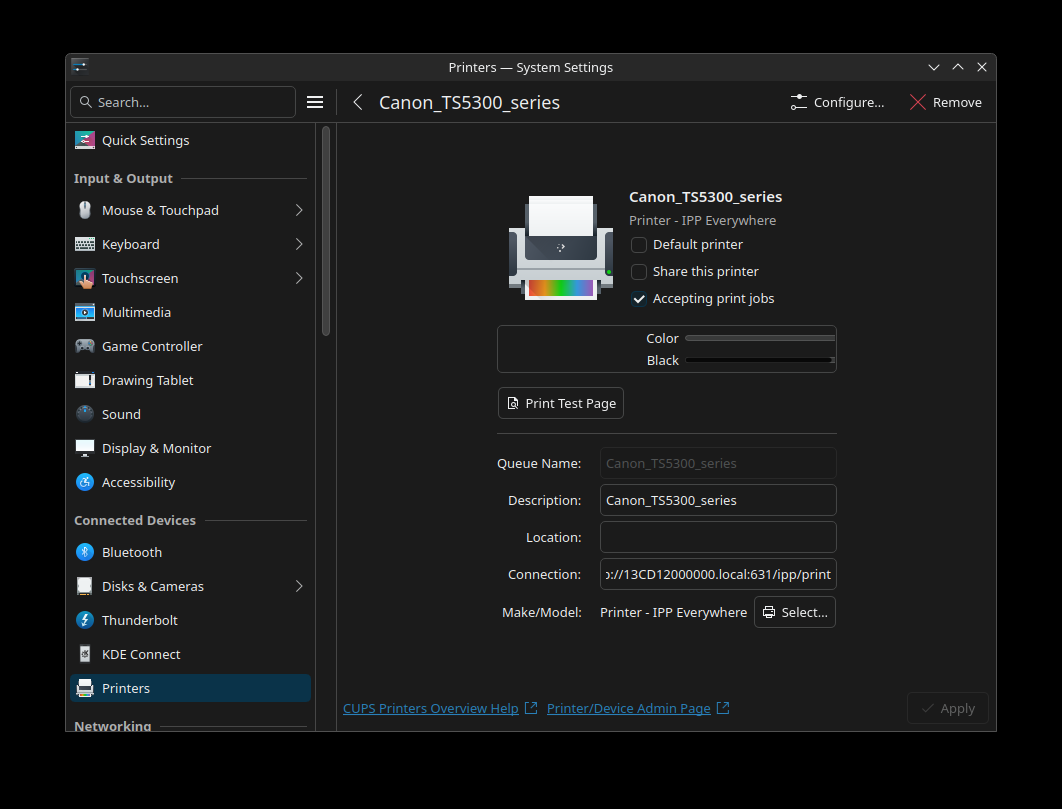Click the search magnifier icon
Screen dimensions: 1062x809
tap(85, 102)
